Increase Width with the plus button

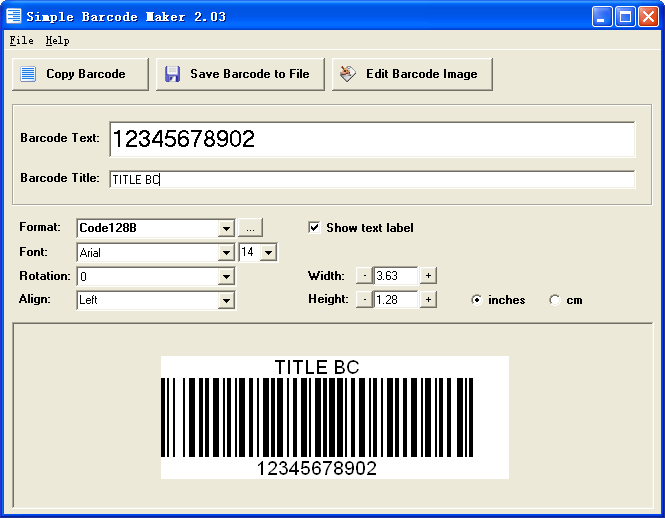click(428, 276)
